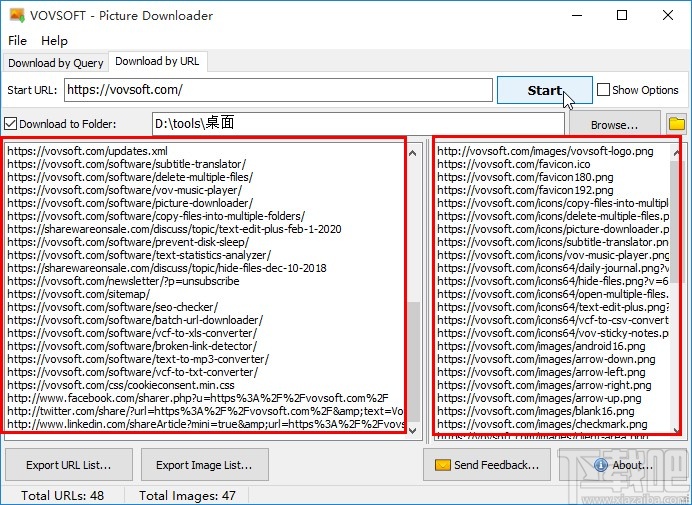Open the About... dialog button
This screenshot has height=505, width=692.
tap(623, 465)
